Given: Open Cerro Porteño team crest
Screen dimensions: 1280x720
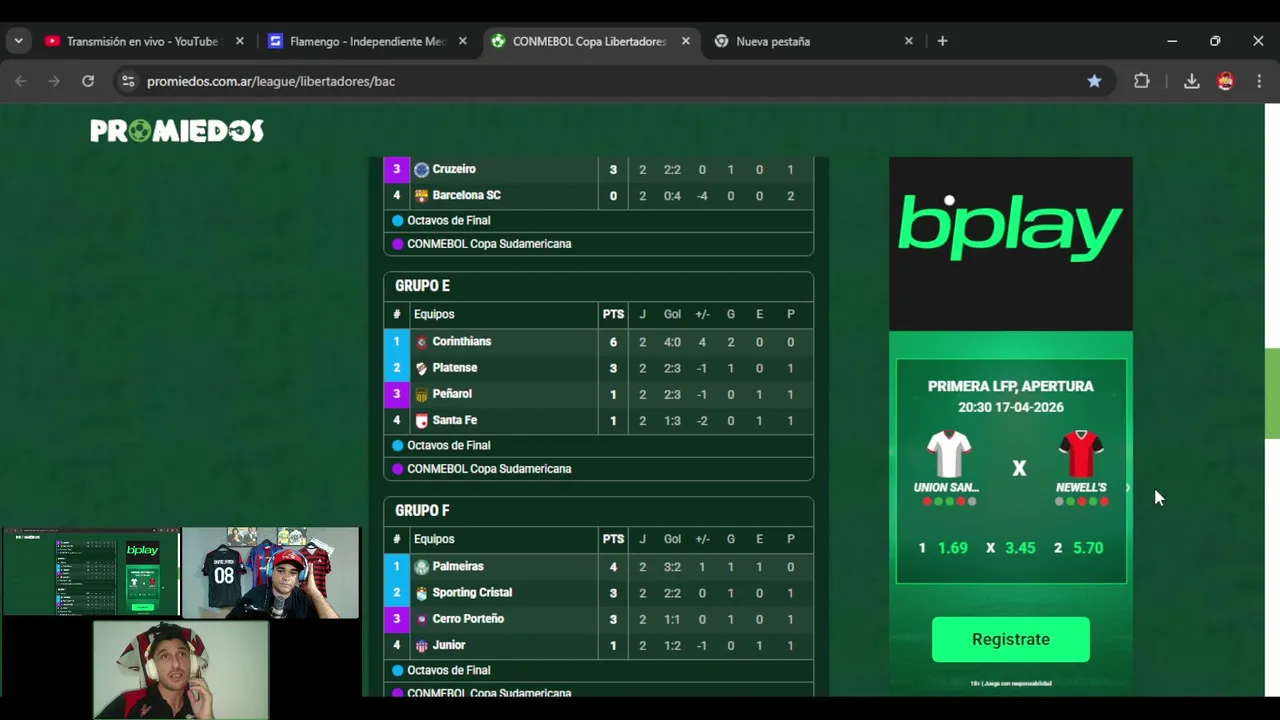Looking at the screenshot, I should click(421, 619).
